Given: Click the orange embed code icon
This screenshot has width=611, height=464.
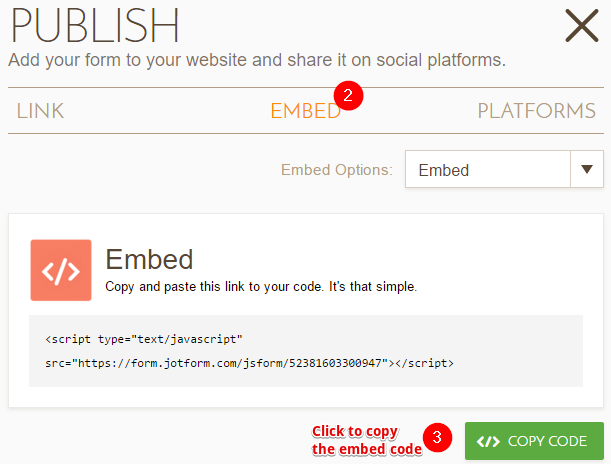Looking at the screenshot, I should pos(61,270).
